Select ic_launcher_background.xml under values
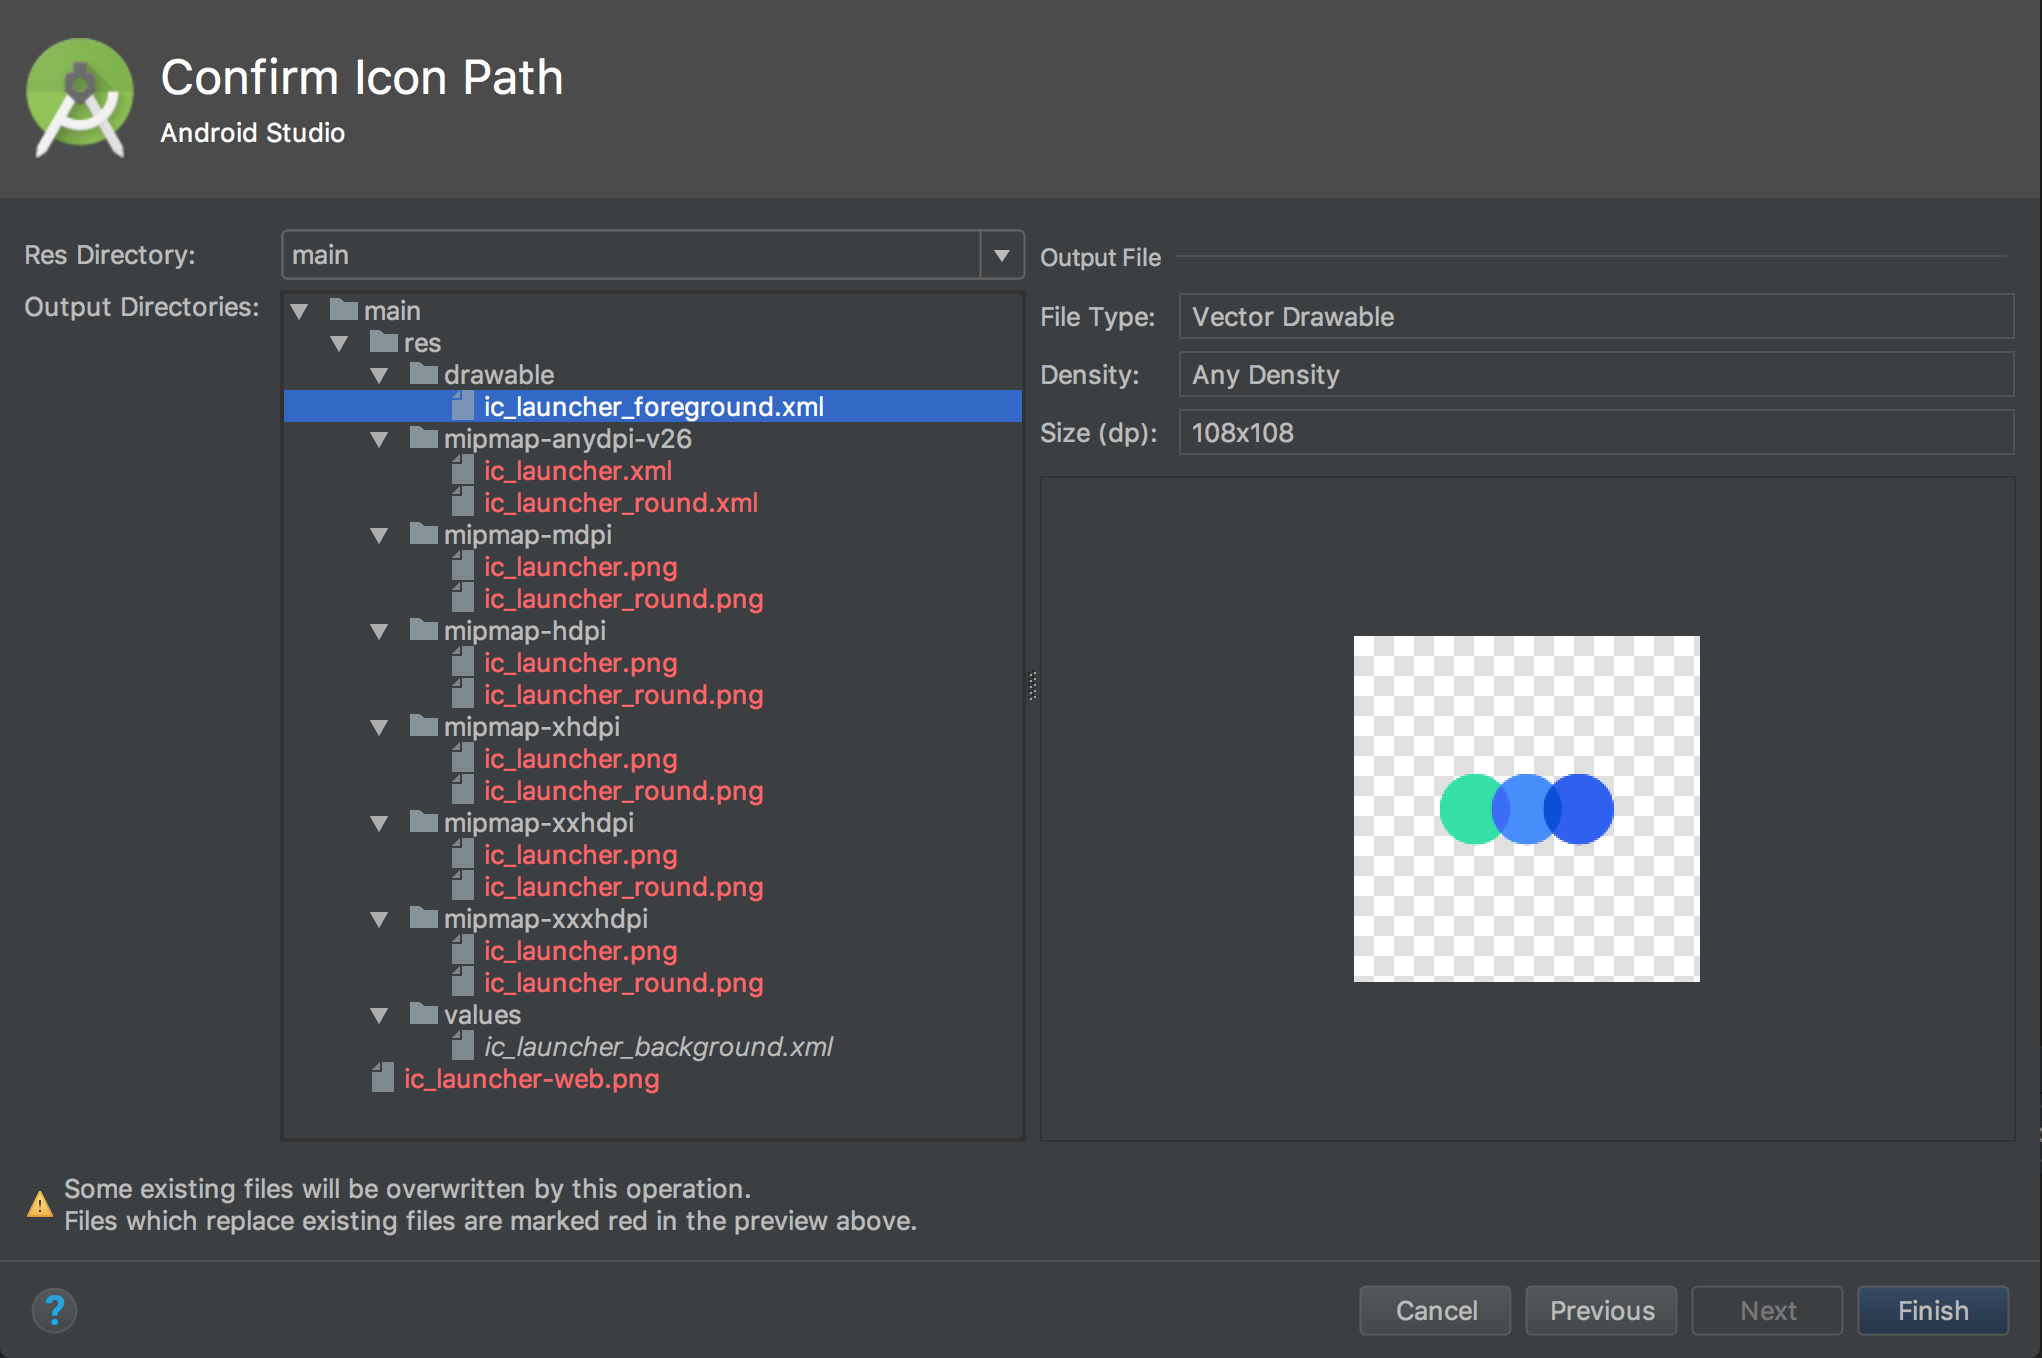Image resolution: width=2042 pixels, height=1358 pixels. tap(658, 1046)
